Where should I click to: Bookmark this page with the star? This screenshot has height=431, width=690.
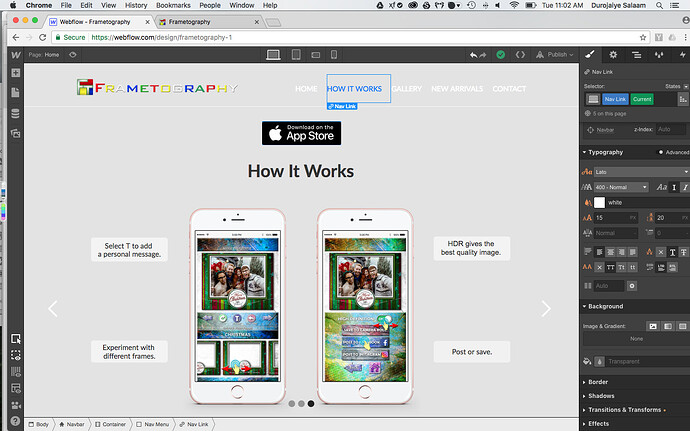tap(643, 37)
